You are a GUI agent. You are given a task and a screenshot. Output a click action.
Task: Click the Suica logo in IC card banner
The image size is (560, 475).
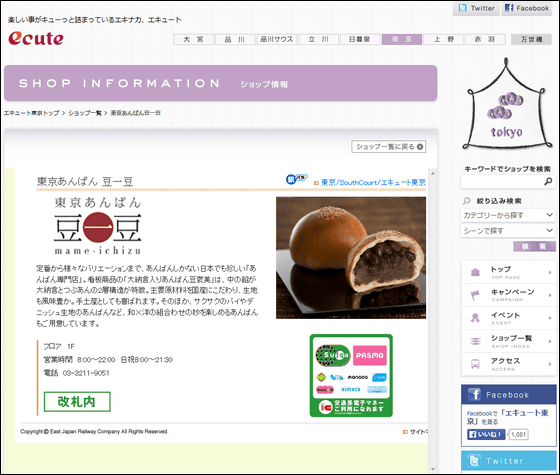[x=333, y=355]
